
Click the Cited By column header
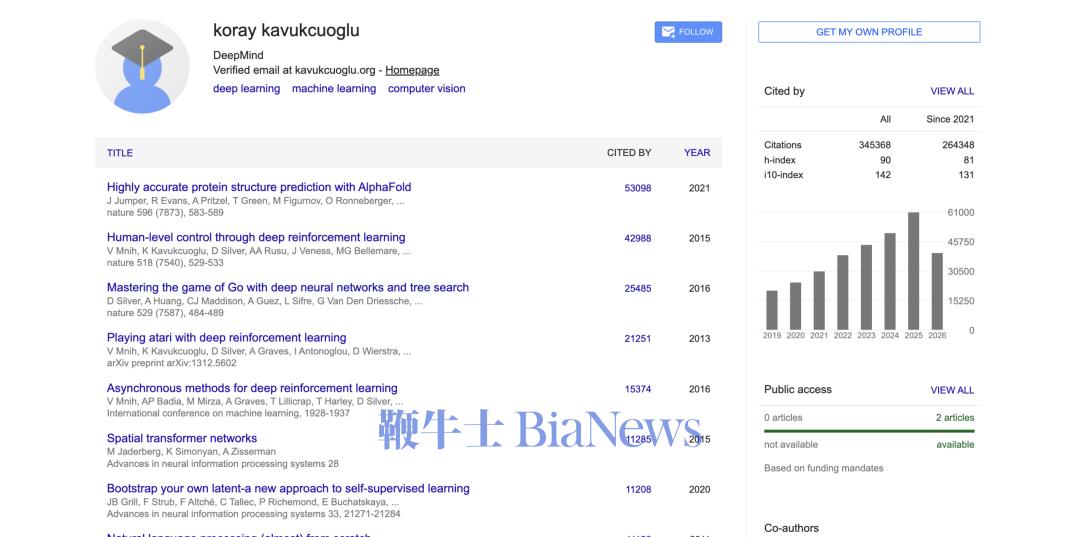coord(629,153)
